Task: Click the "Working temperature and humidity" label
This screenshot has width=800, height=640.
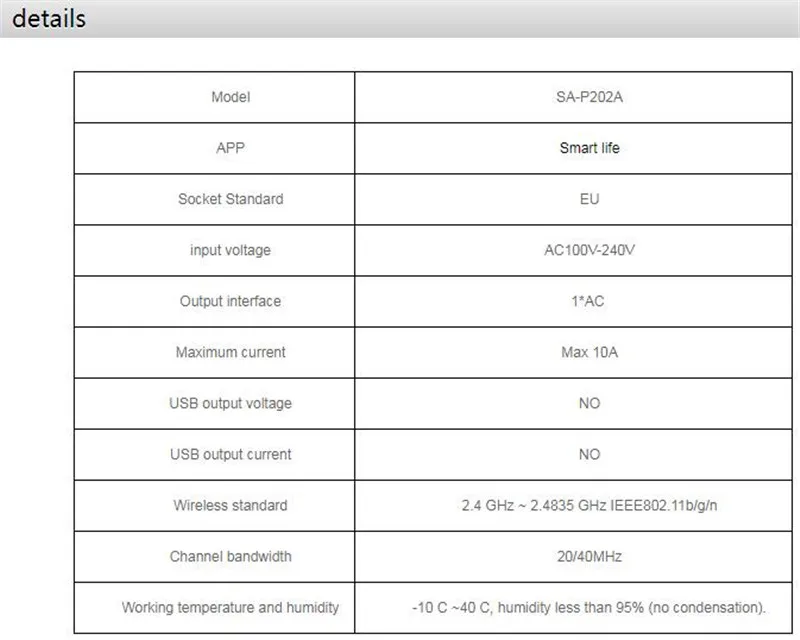Action: click(x=230, y=607)
